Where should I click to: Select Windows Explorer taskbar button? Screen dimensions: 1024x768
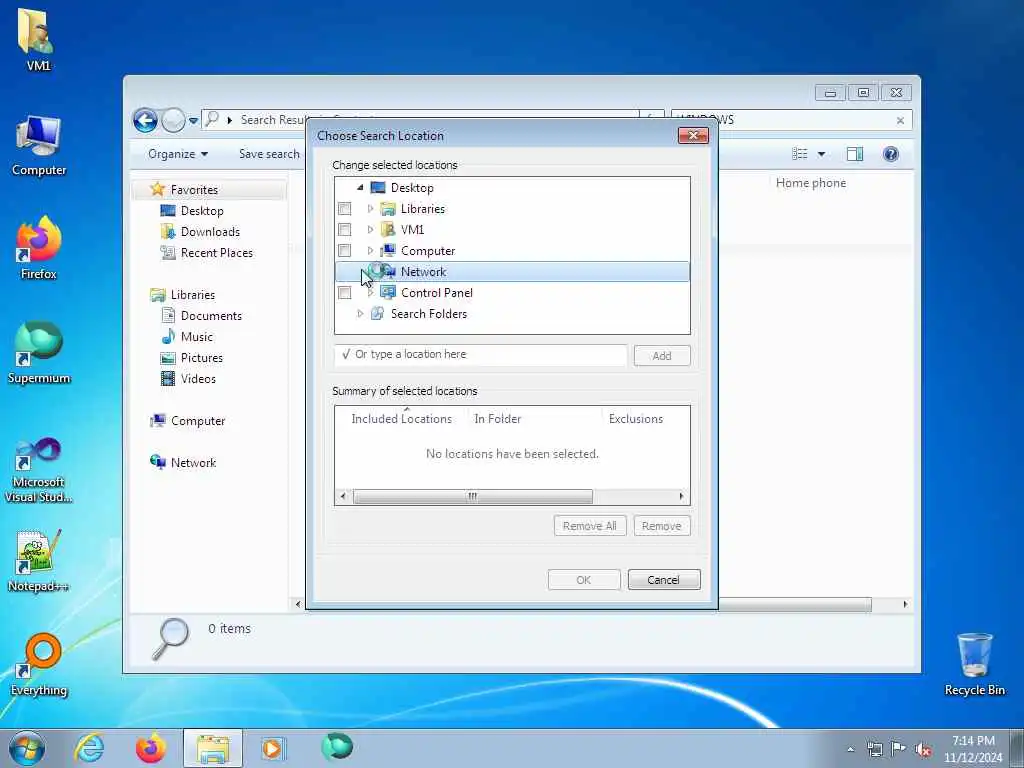pyautogui.click(x=212, y=748)
